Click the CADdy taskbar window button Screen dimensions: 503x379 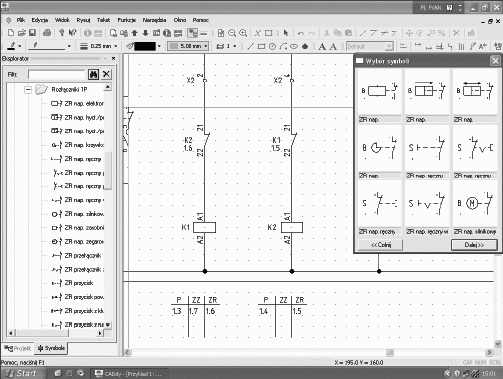tap(130, 373)
